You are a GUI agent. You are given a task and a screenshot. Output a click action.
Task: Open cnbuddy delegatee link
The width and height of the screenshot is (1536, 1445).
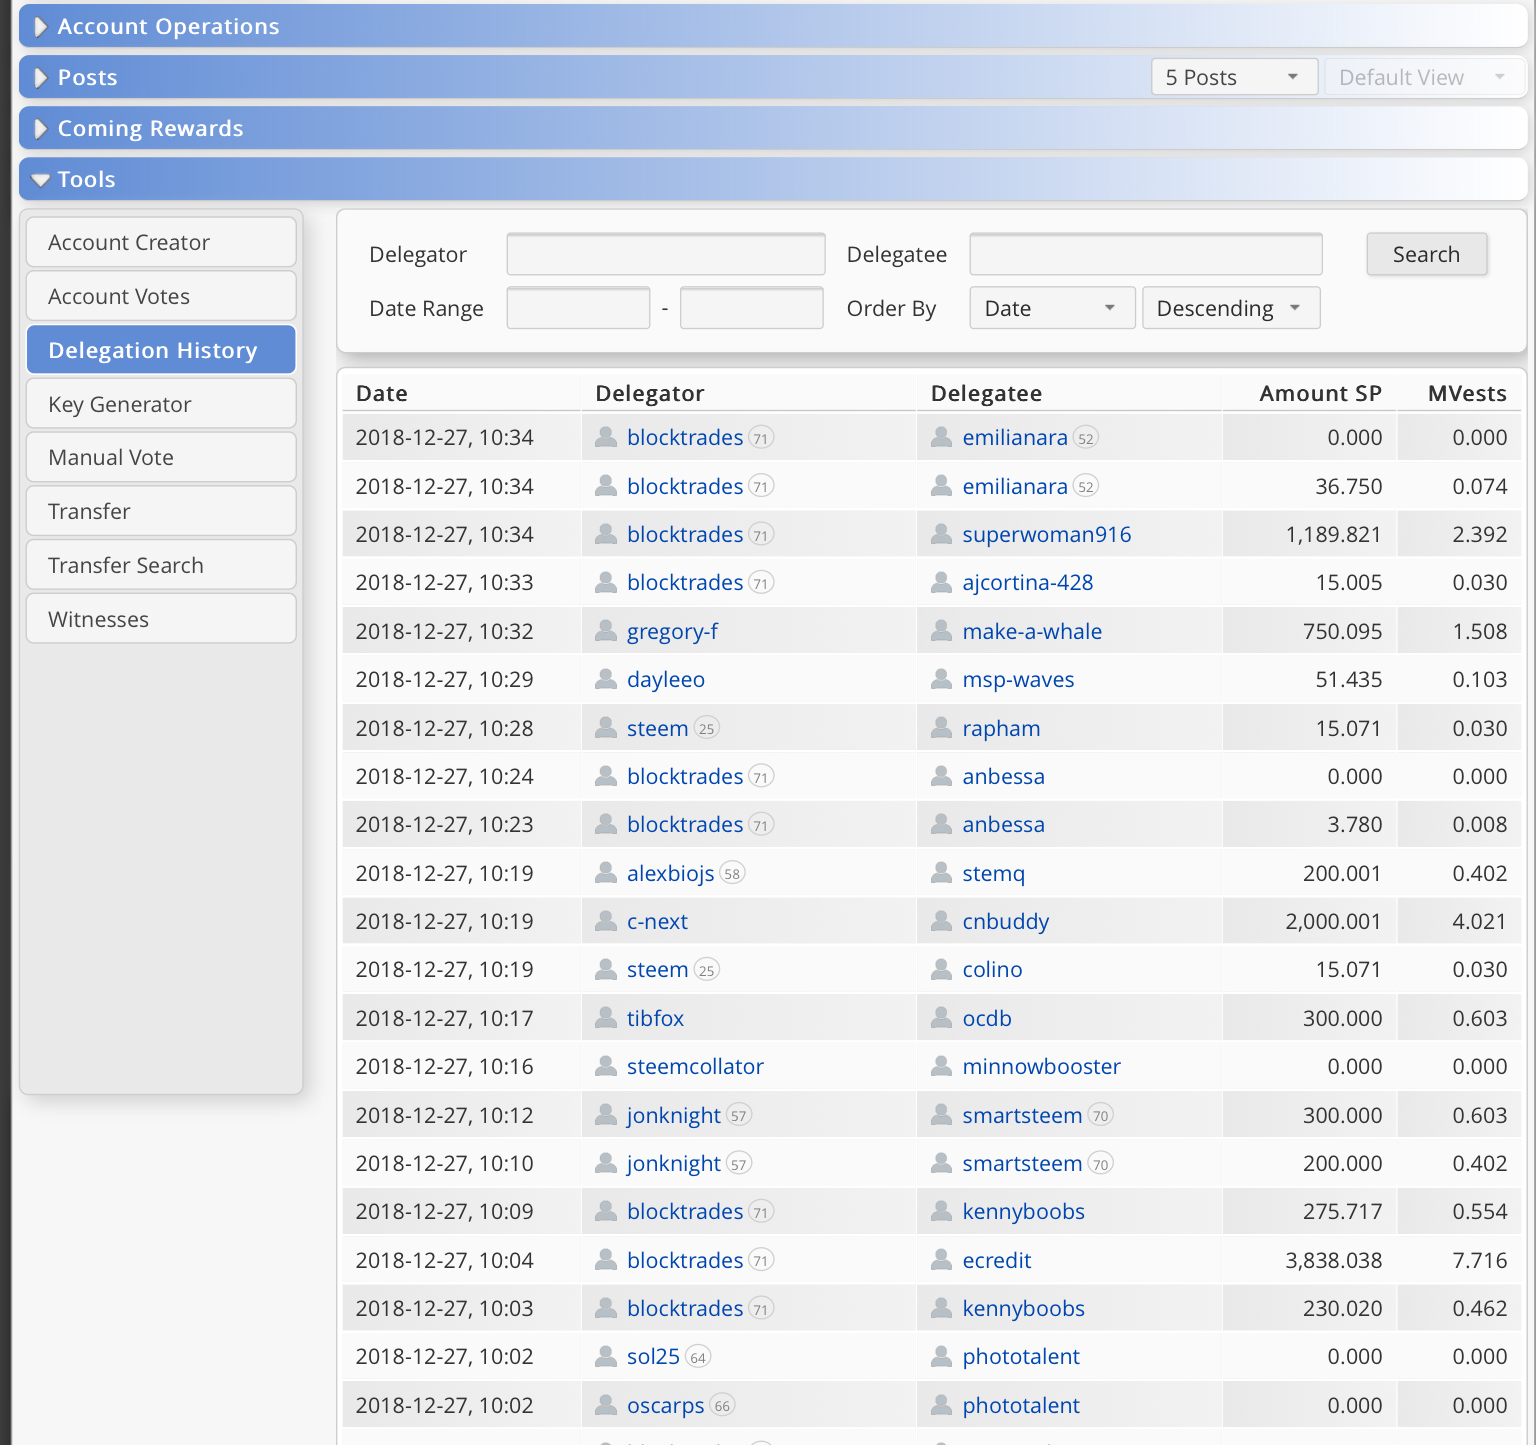coord(1006,921)
